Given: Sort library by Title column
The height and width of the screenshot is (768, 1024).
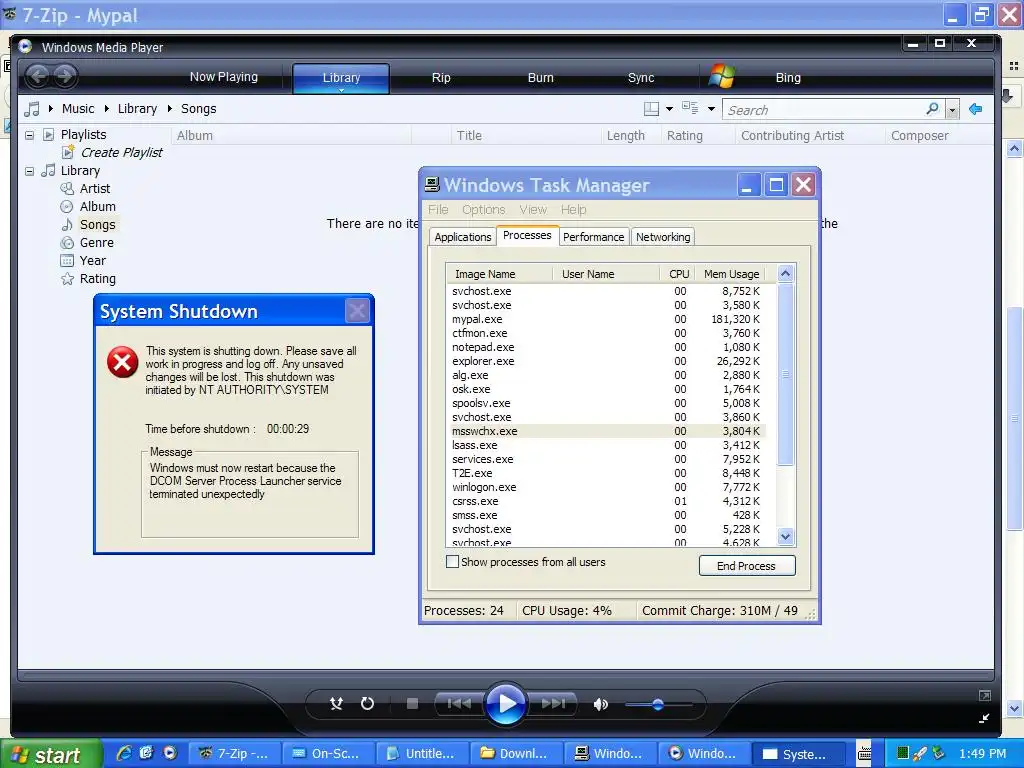Looking at the screenshot, I should click(525, 136).
